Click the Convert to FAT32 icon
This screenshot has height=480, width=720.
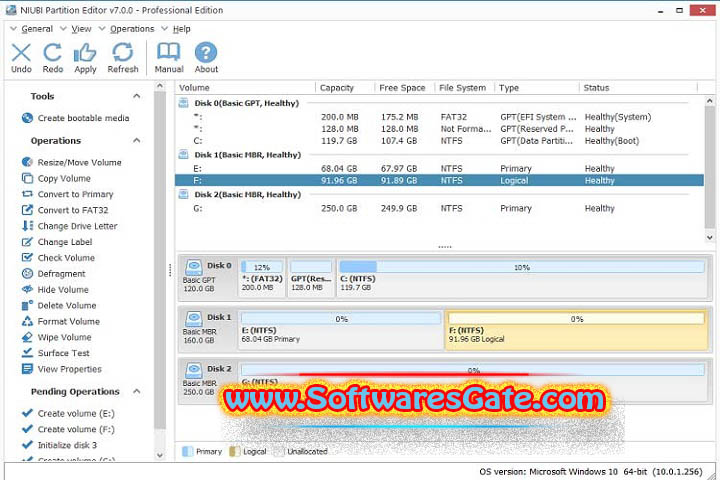[x=27, y=210]
